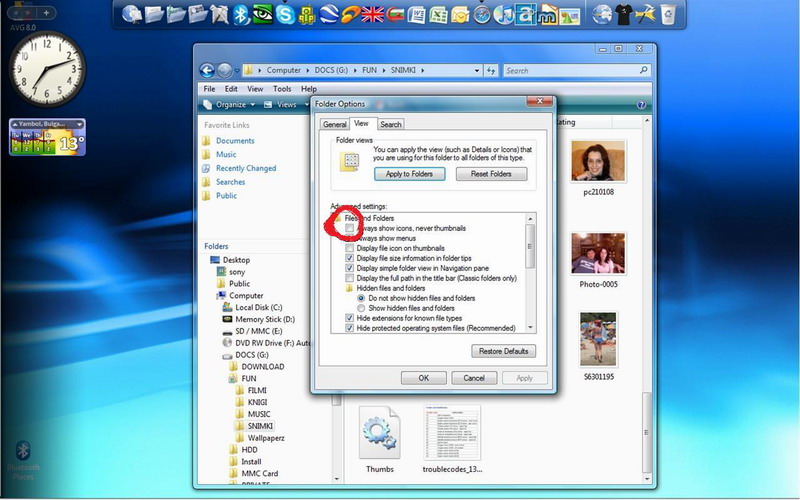Image resolution: width=800 pixels, height=500 pixels.
Task: Expand the breadcrumb arrow after Computer
Action: pos(307,70)
